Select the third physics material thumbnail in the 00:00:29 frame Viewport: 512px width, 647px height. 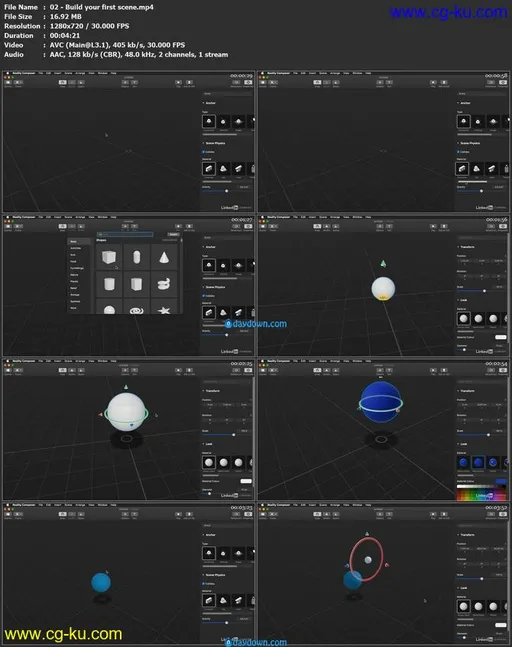238,168
